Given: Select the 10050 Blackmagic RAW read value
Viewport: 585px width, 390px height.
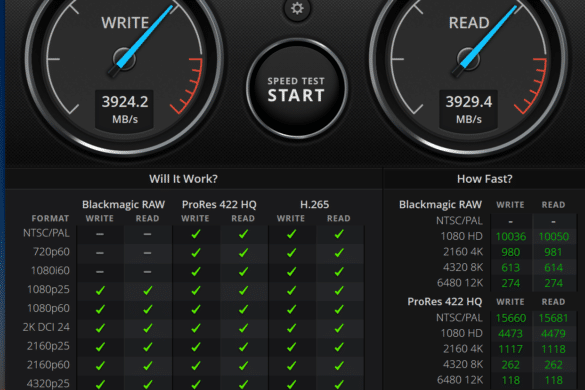Looking at the screenshot, I should click(x=554, y=237).
